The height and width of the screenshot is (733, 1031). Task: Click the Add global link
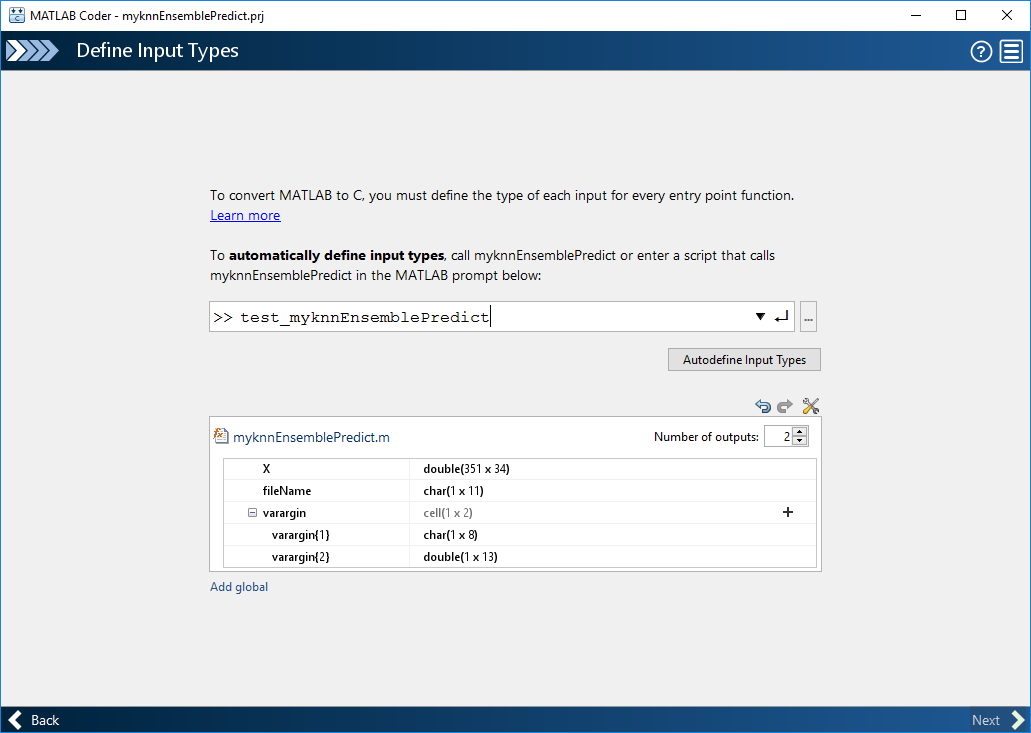(239, 587)
